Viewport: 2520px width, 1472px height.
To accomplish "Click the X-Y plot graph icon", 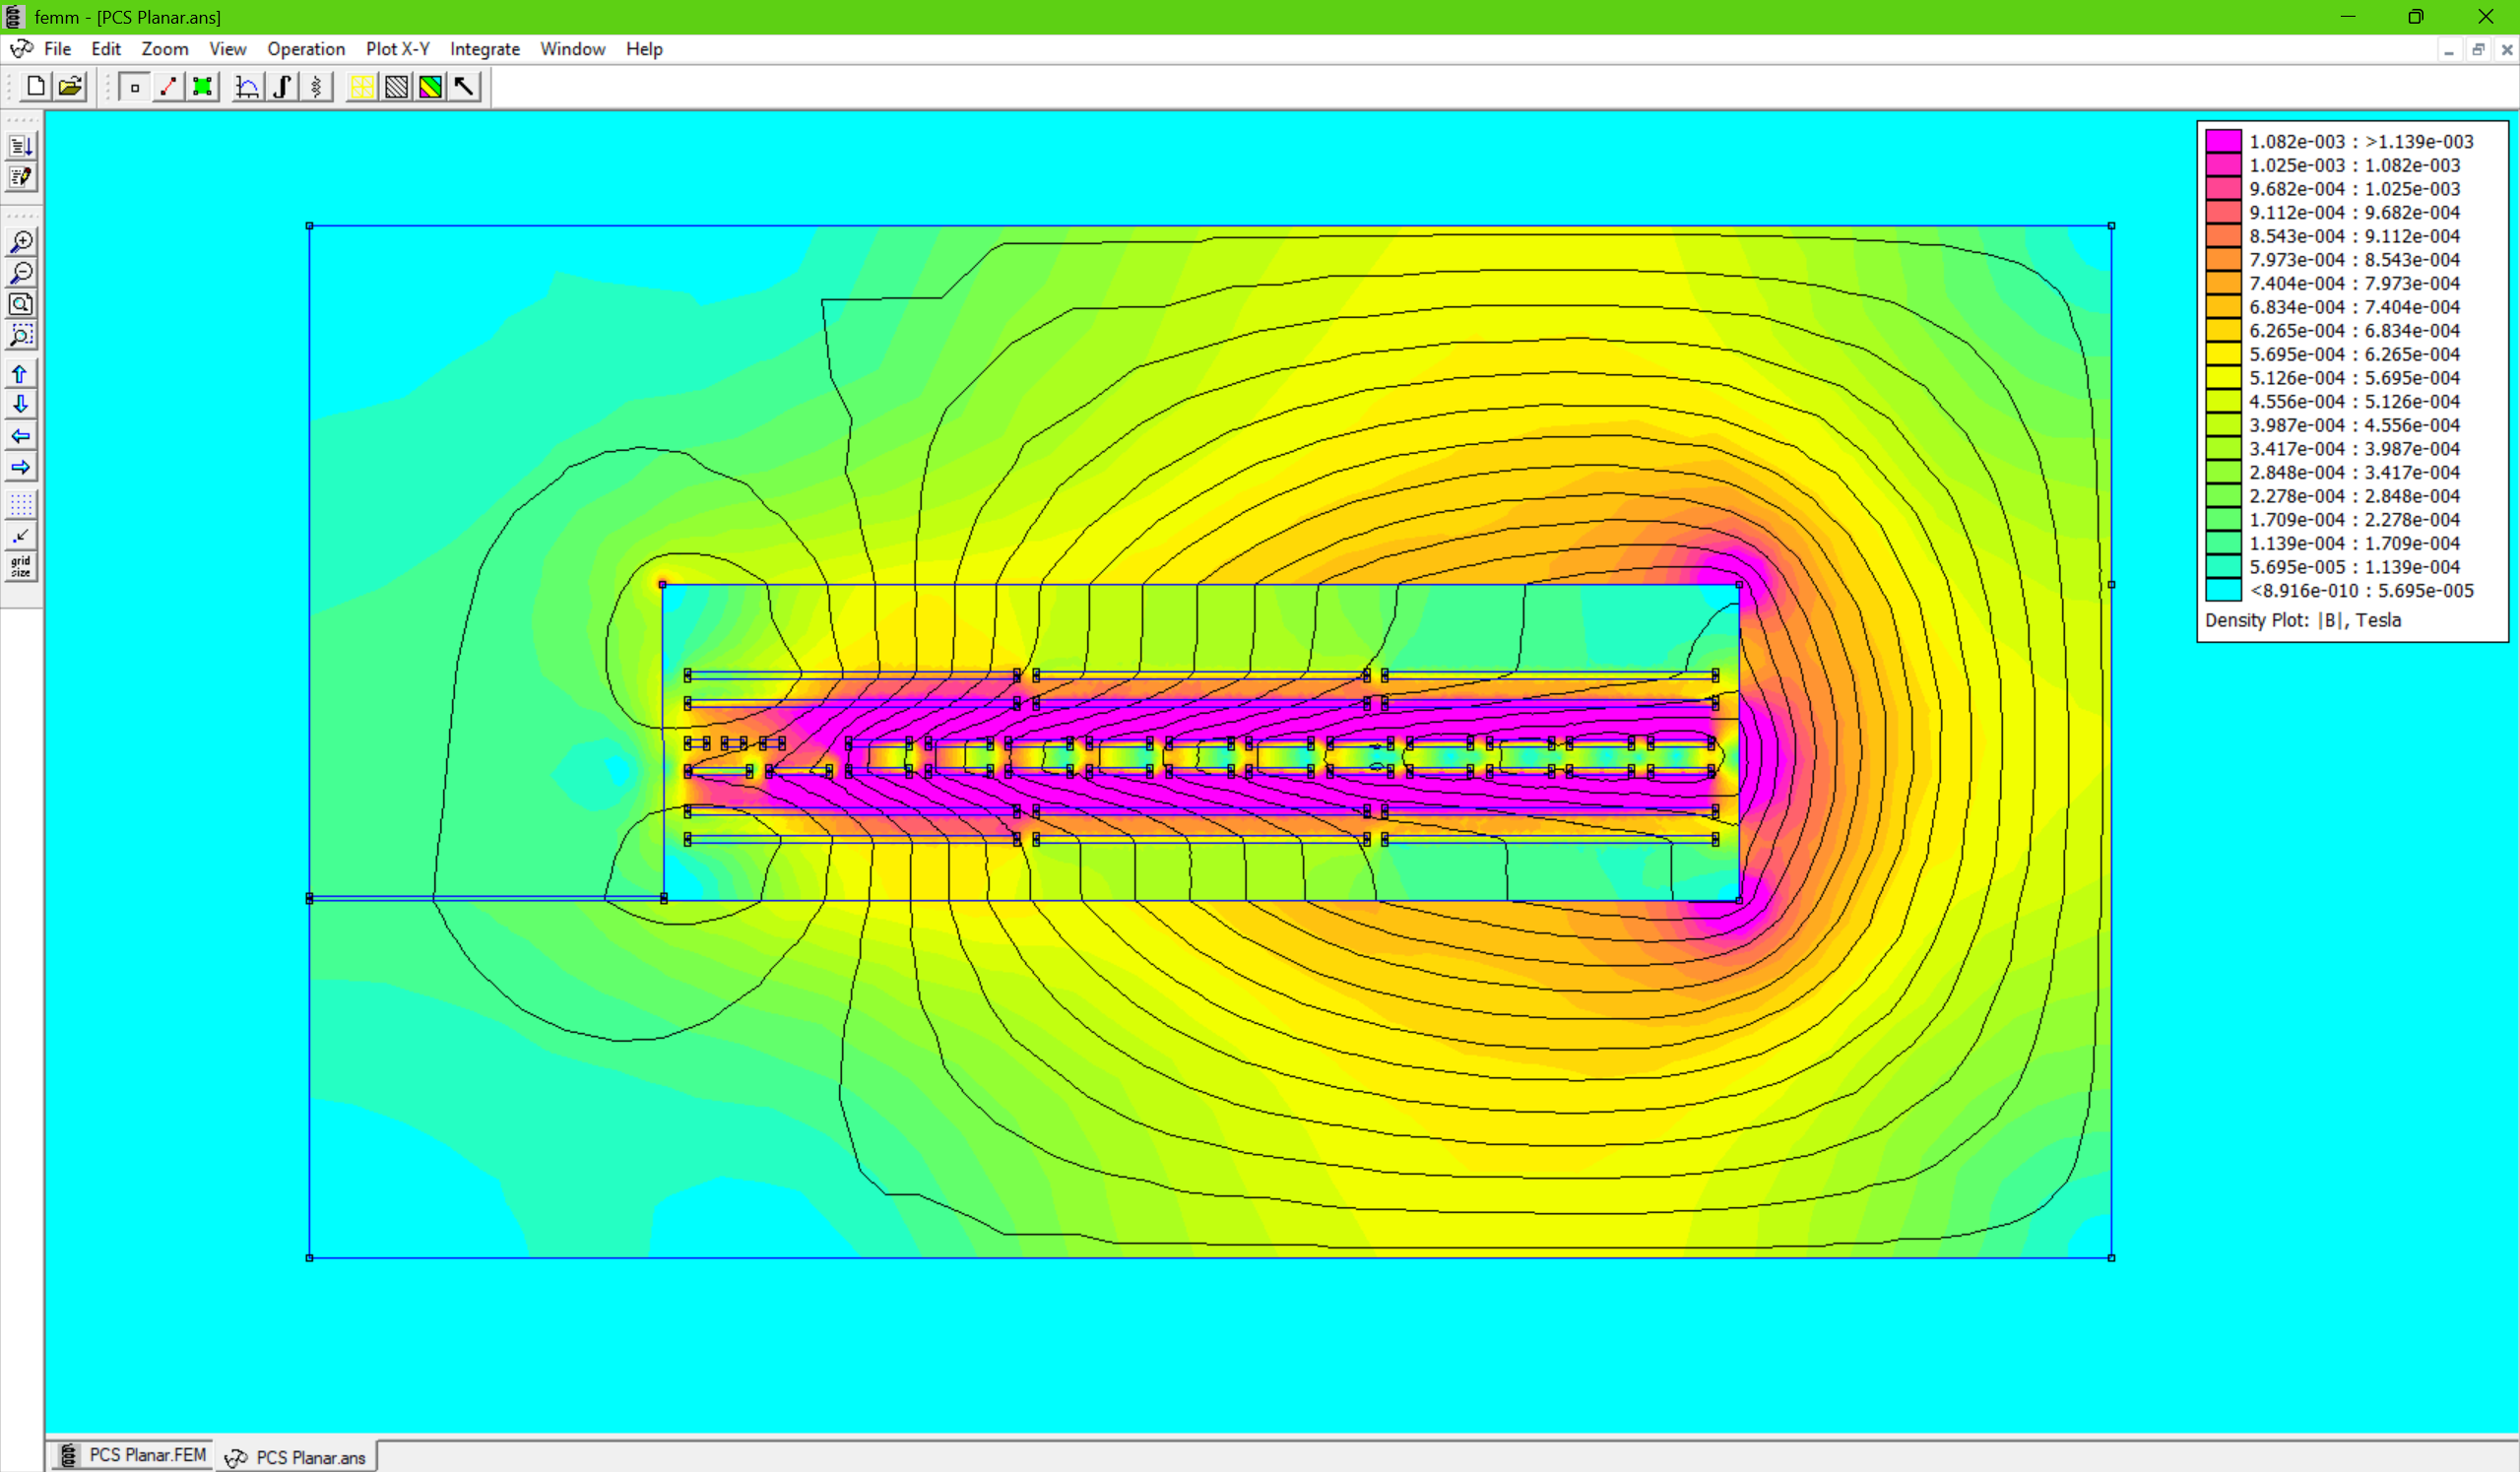I will click(246, 87).
